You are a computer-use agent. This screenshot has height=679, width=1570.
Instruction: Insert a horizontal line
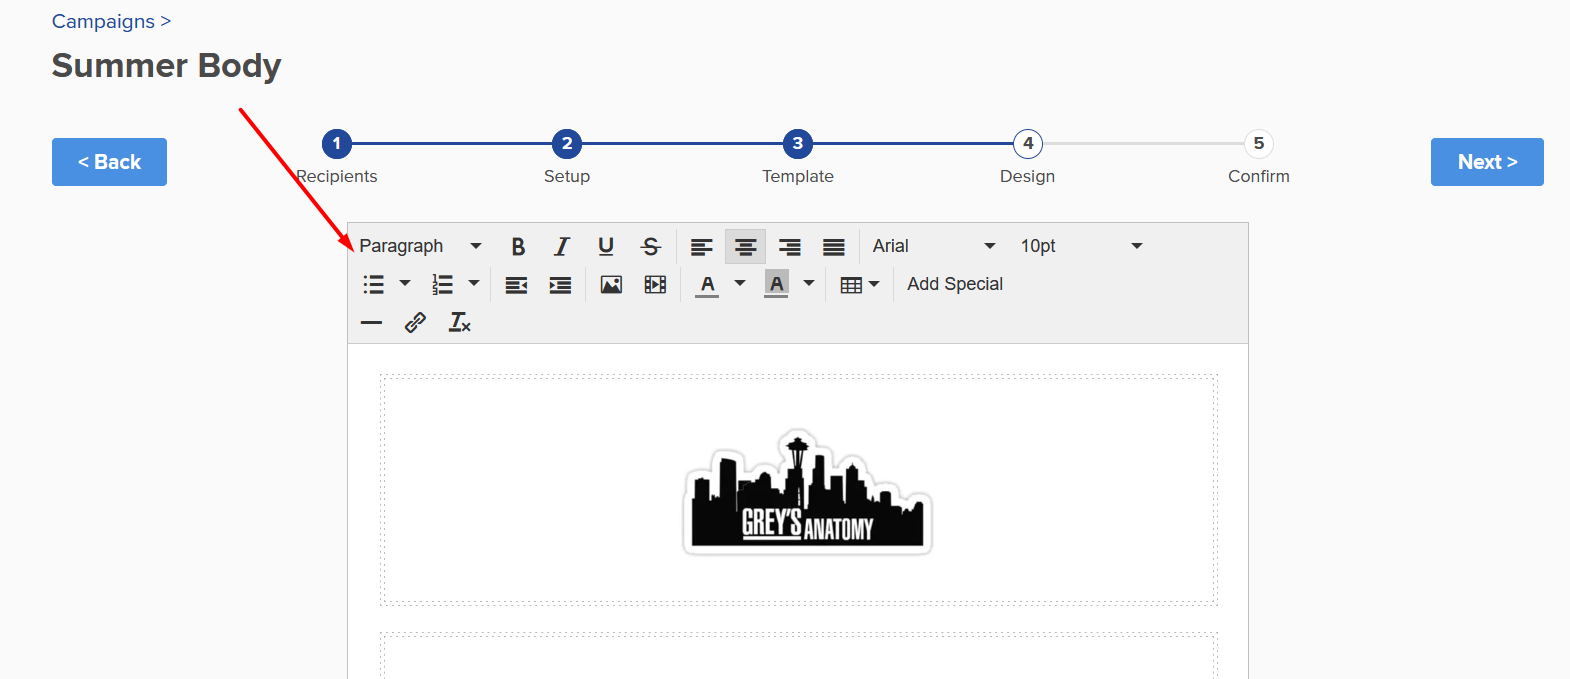tap(372, 322)
